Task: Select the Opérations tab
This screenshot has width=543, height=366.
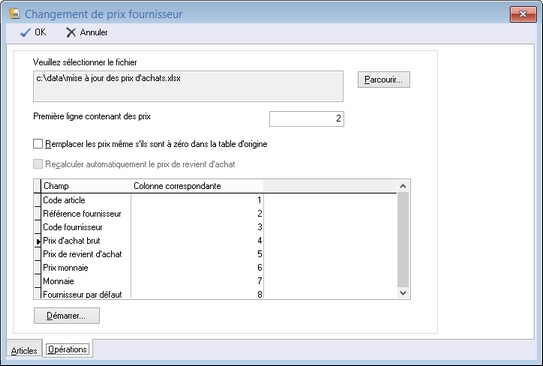Action: (x=68, y=349)
